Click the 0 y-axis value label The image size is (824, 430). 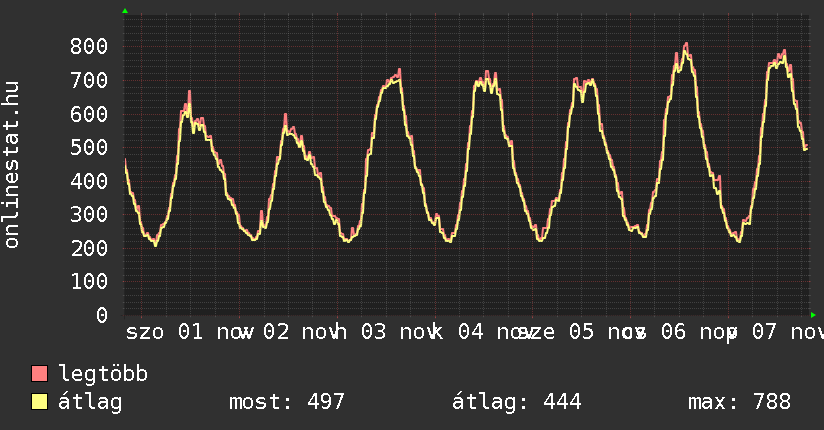click(101, 315)
